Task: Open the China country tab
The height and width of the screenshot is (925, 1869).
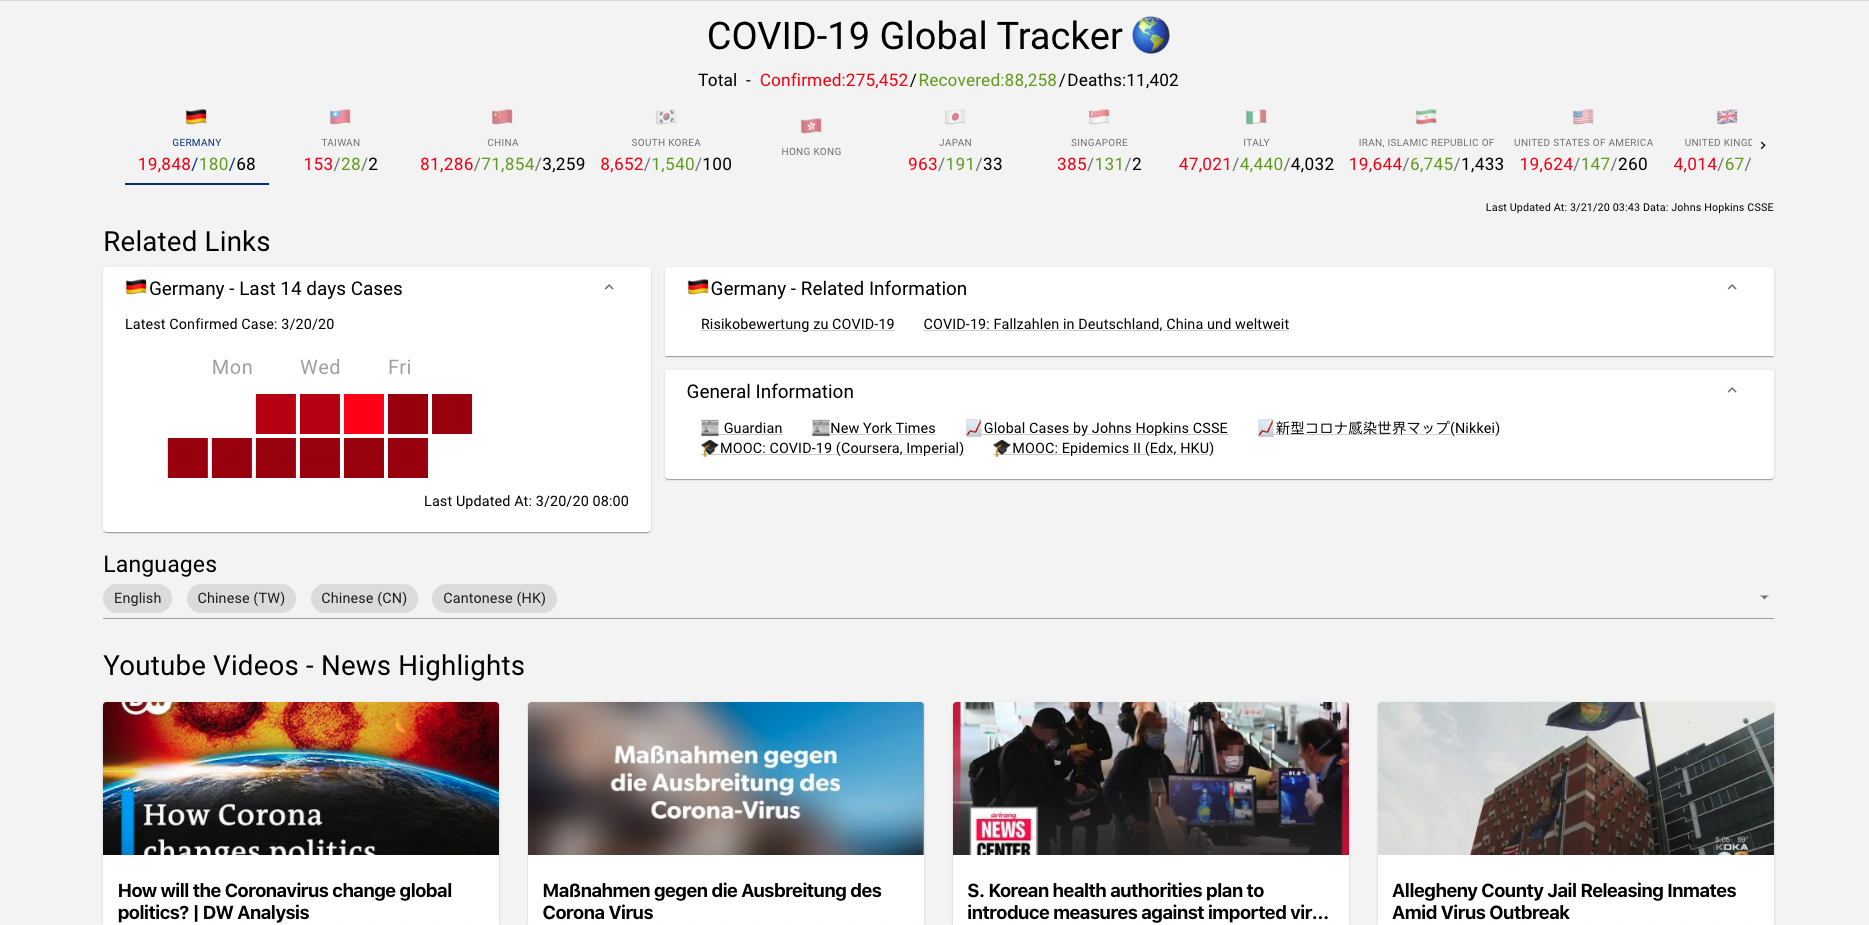Action: click(503, 144)
